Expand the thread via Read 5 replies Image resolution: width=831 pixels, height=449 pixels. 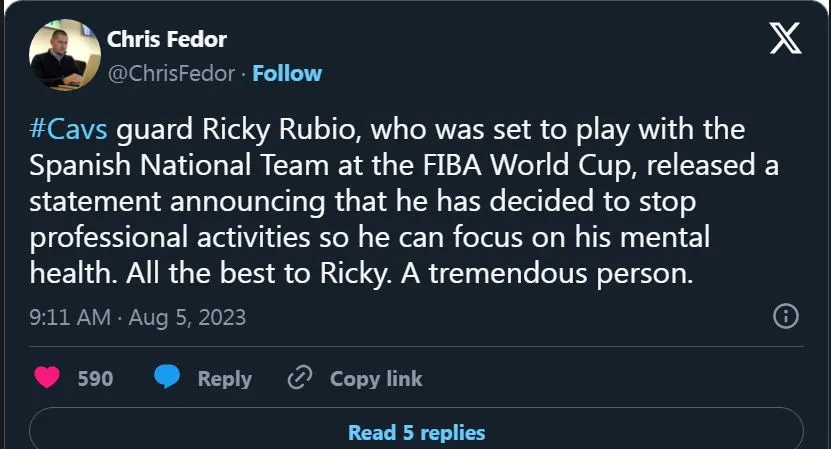point(416,432)
